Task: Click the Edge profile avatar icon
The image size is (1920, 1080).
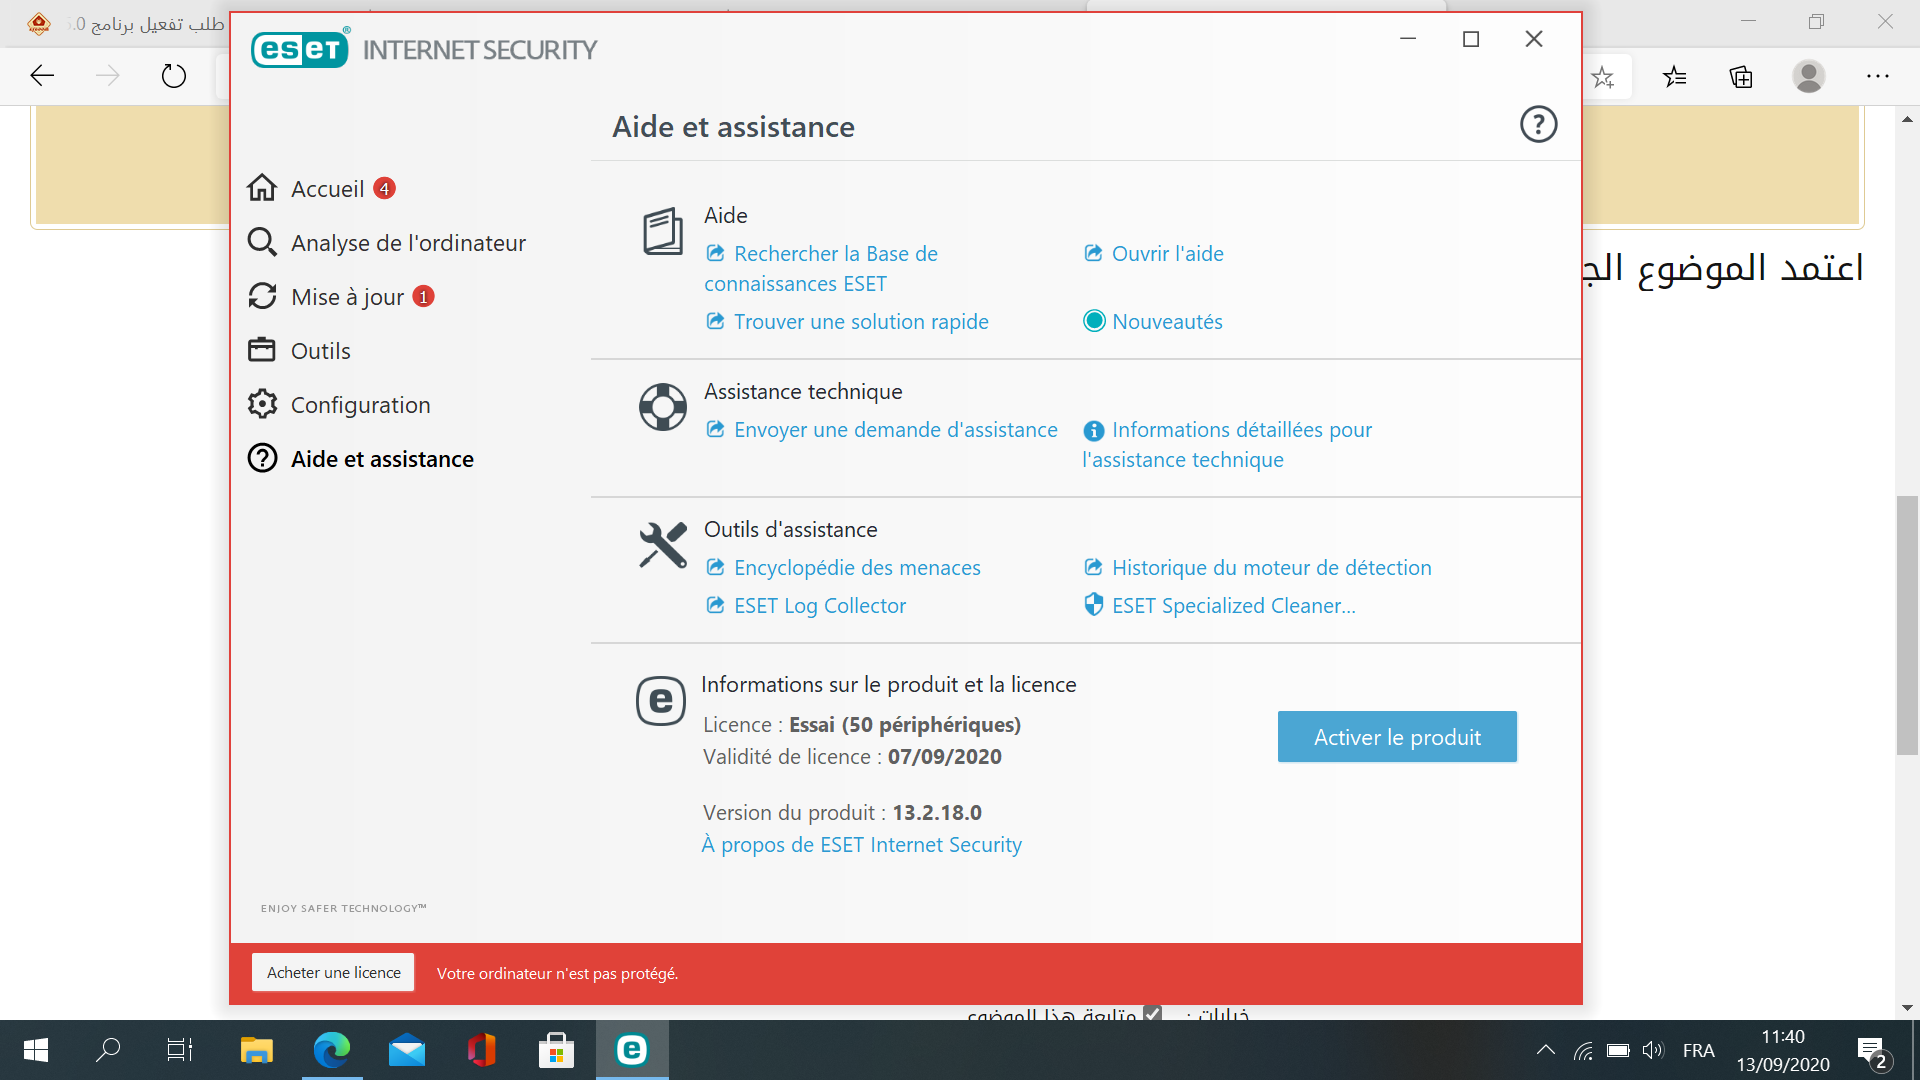Action: click(1808, 77)
